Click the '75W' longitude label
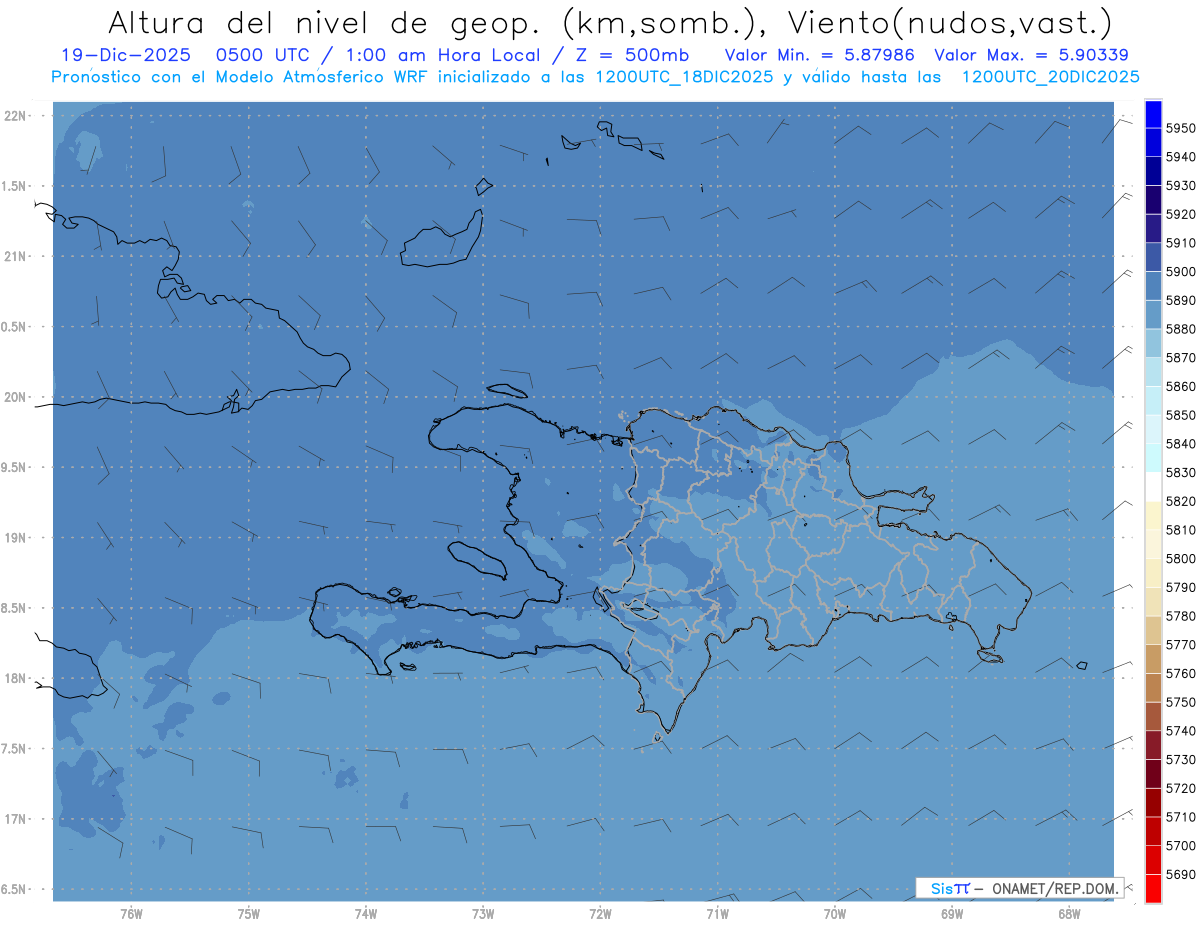This screenshot has width=1200, height=927. pos(249,913)
